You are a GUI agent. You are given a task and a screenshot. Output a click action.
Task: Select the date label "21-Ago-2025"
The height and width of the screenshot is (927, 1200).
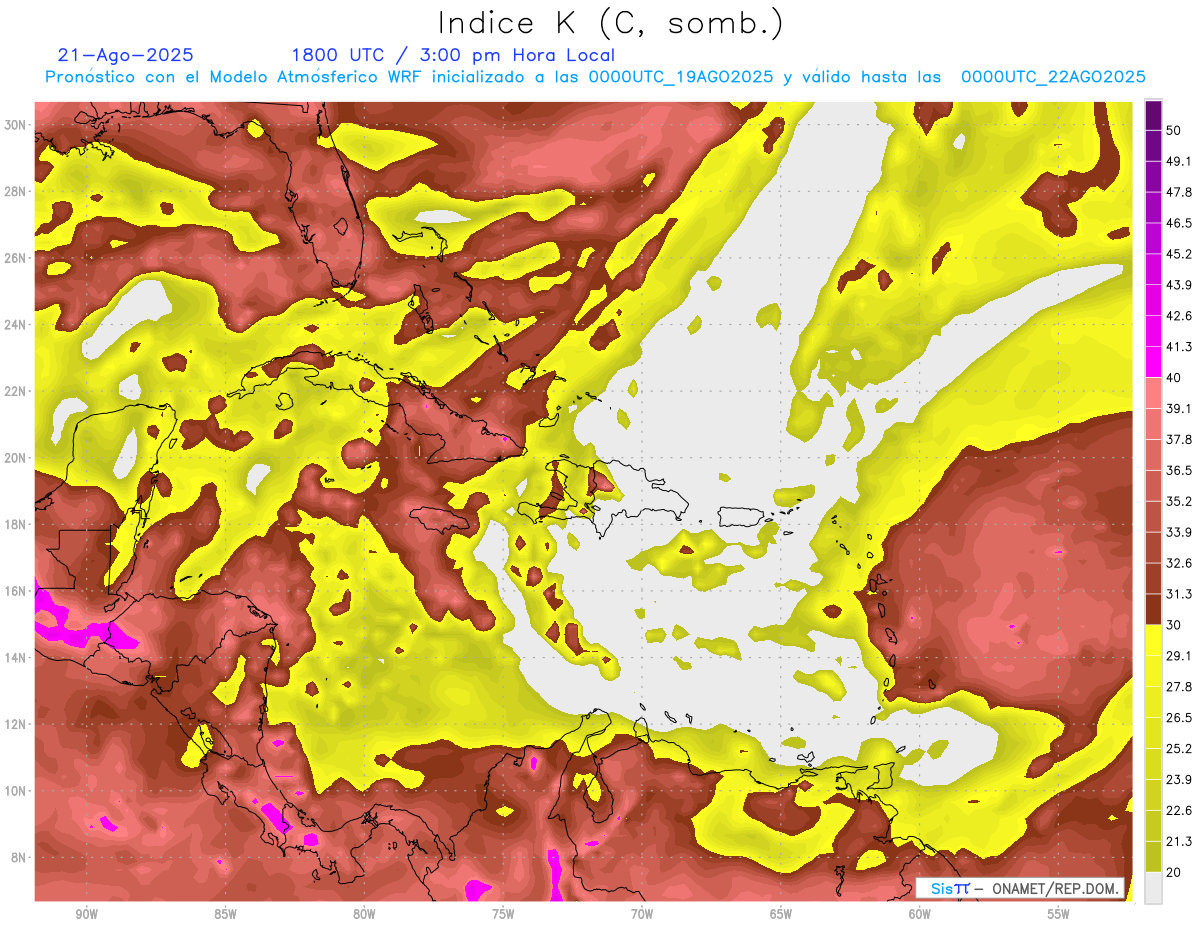pyautogui.click(x=126, y=55)
